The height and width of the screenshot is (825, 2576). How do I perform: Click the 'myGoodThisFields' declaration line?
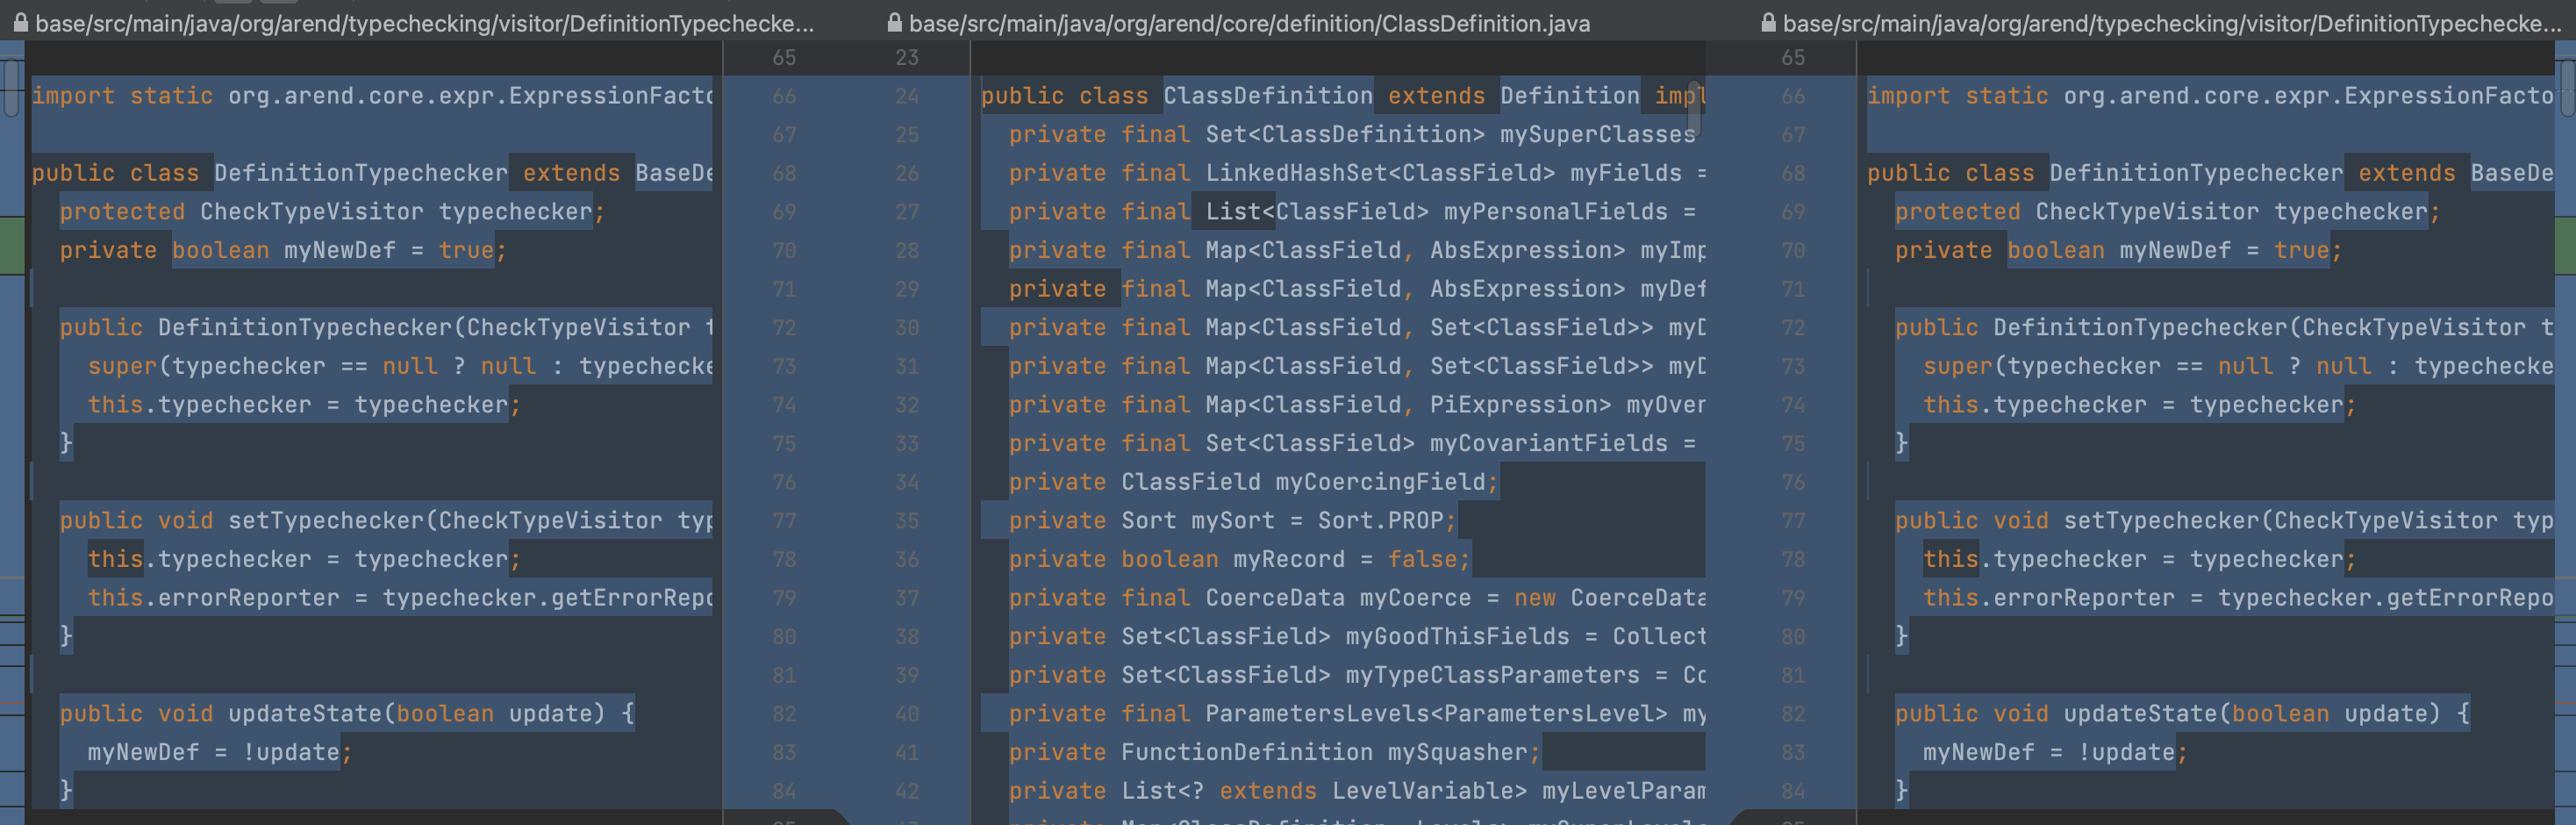click(1357, 636)
